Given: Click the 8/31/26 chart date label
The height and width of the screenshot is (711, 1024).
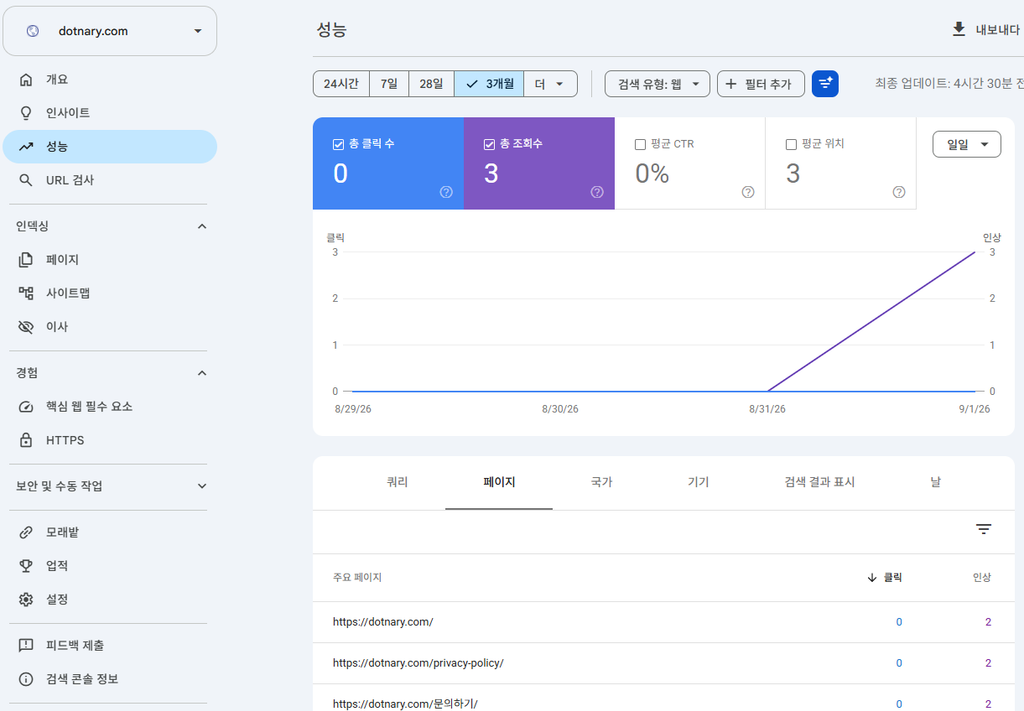Looking at the screenshot, I should tap(767, 409).
